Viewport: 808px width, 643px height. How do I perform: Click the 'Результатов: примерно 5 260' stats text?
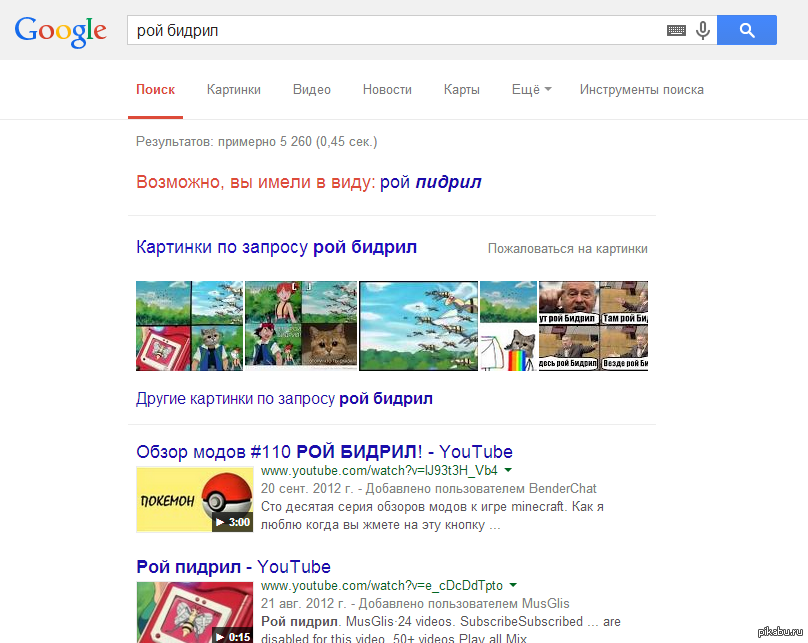point(257,142)
